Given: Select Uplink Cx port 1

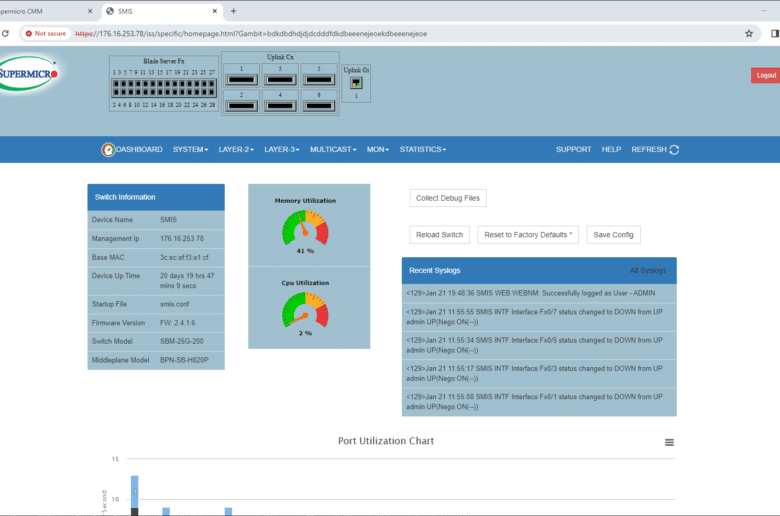Looking at the screenshot, I should (x=241, y=80).
